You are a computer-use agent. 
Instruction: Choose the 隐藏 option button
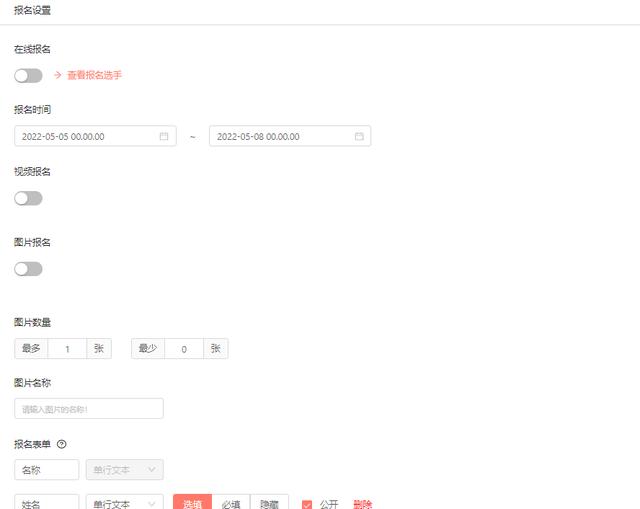269,503
